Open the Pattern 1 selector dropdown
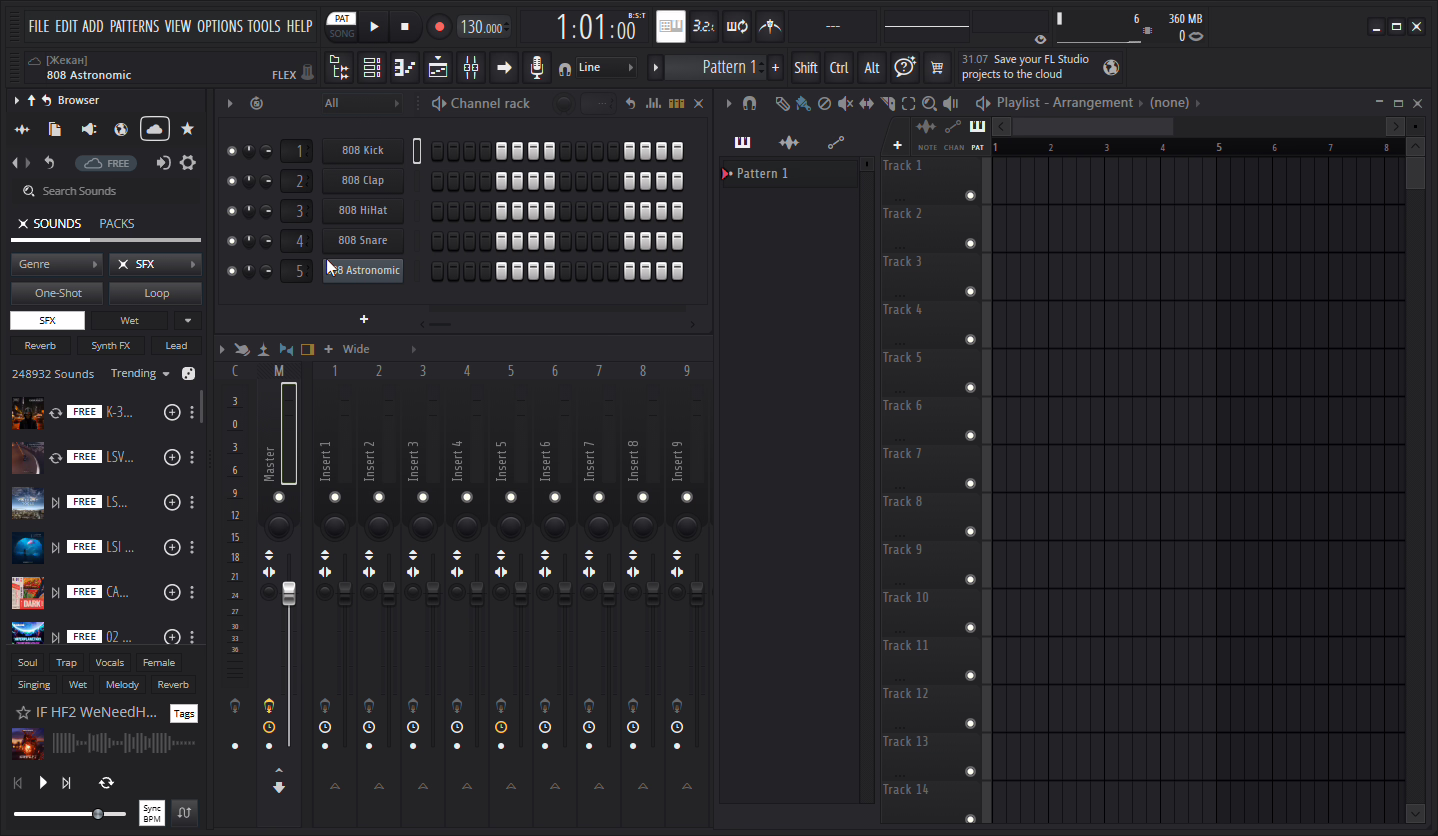 pyautogui.click(x=716, y=68)
